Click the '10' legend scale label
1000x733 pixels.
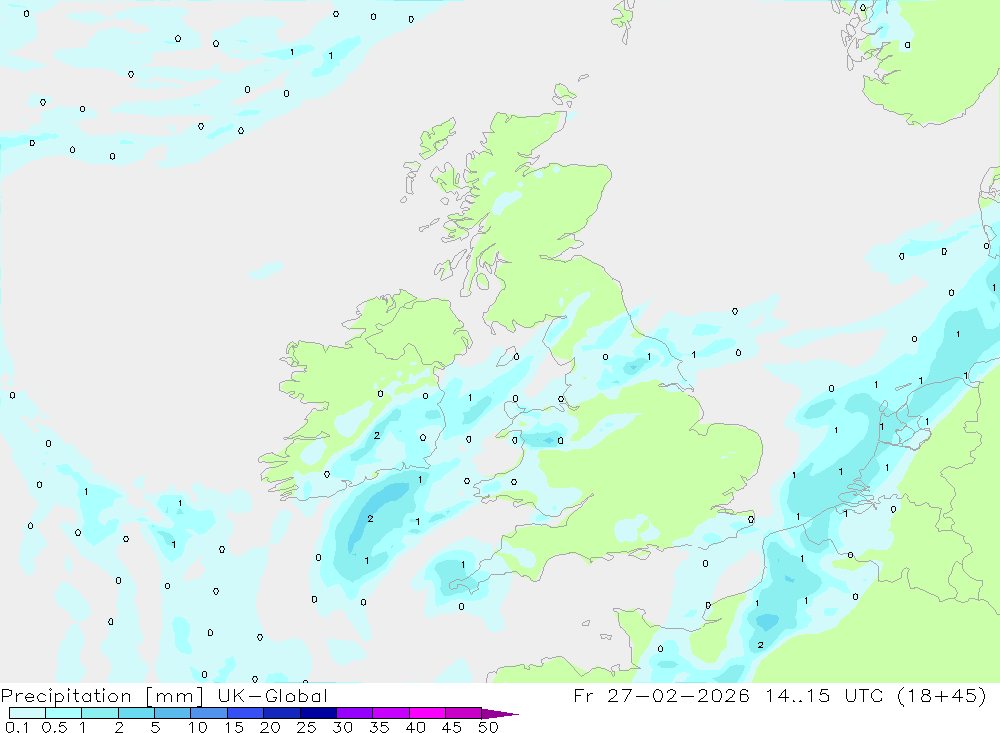[198, 727]
